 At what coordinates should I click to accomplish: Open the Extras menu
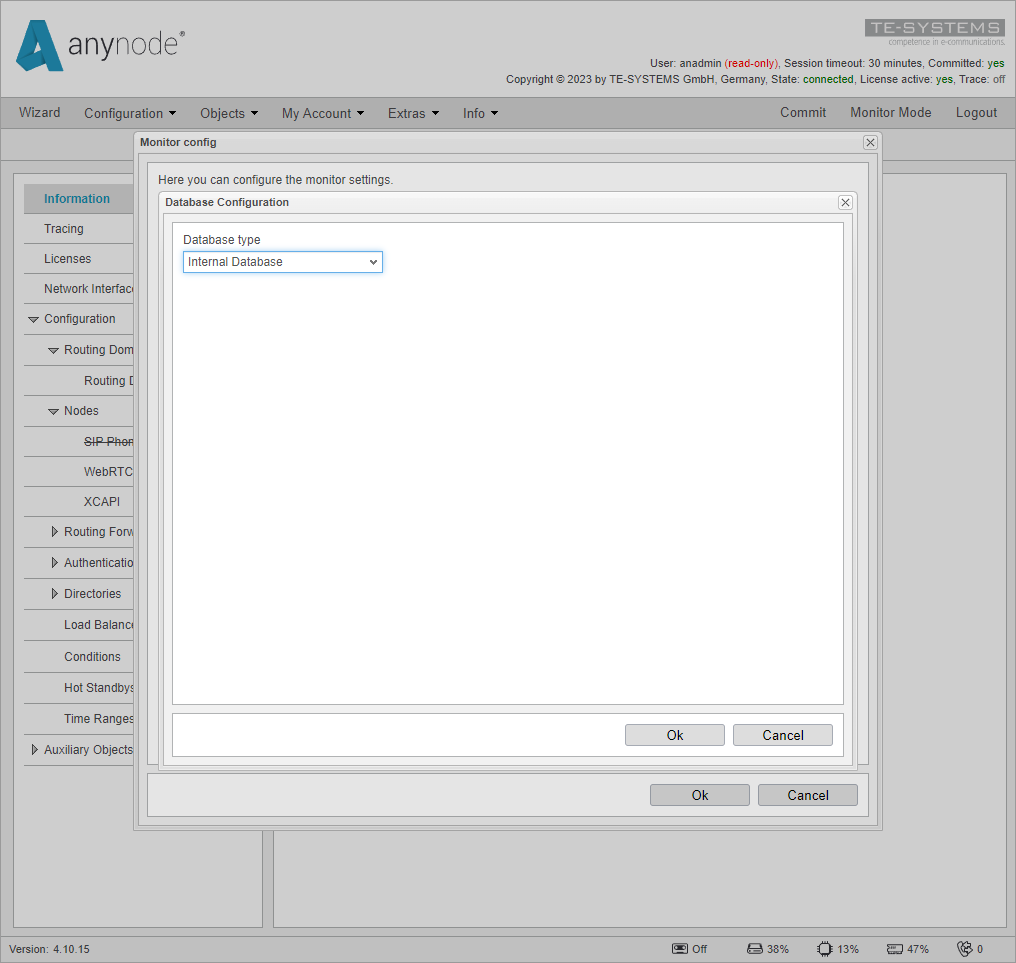(x=413, y=113)
